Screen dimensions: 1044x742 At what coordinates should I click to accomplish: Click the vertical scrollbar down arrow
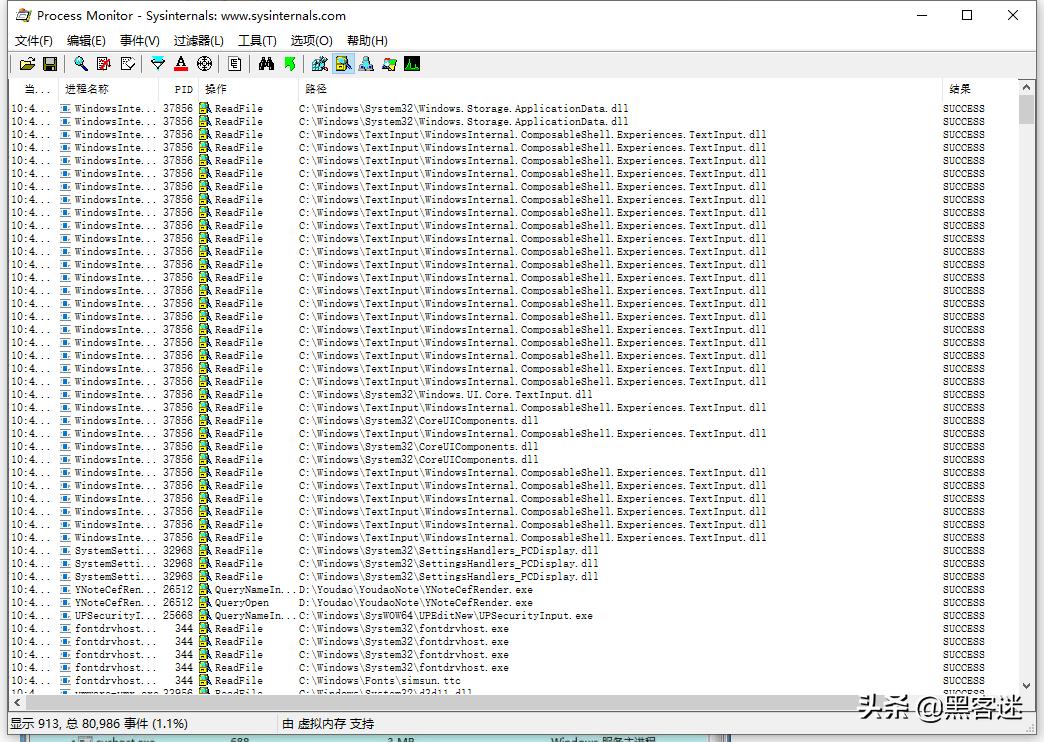(1025, 686)
